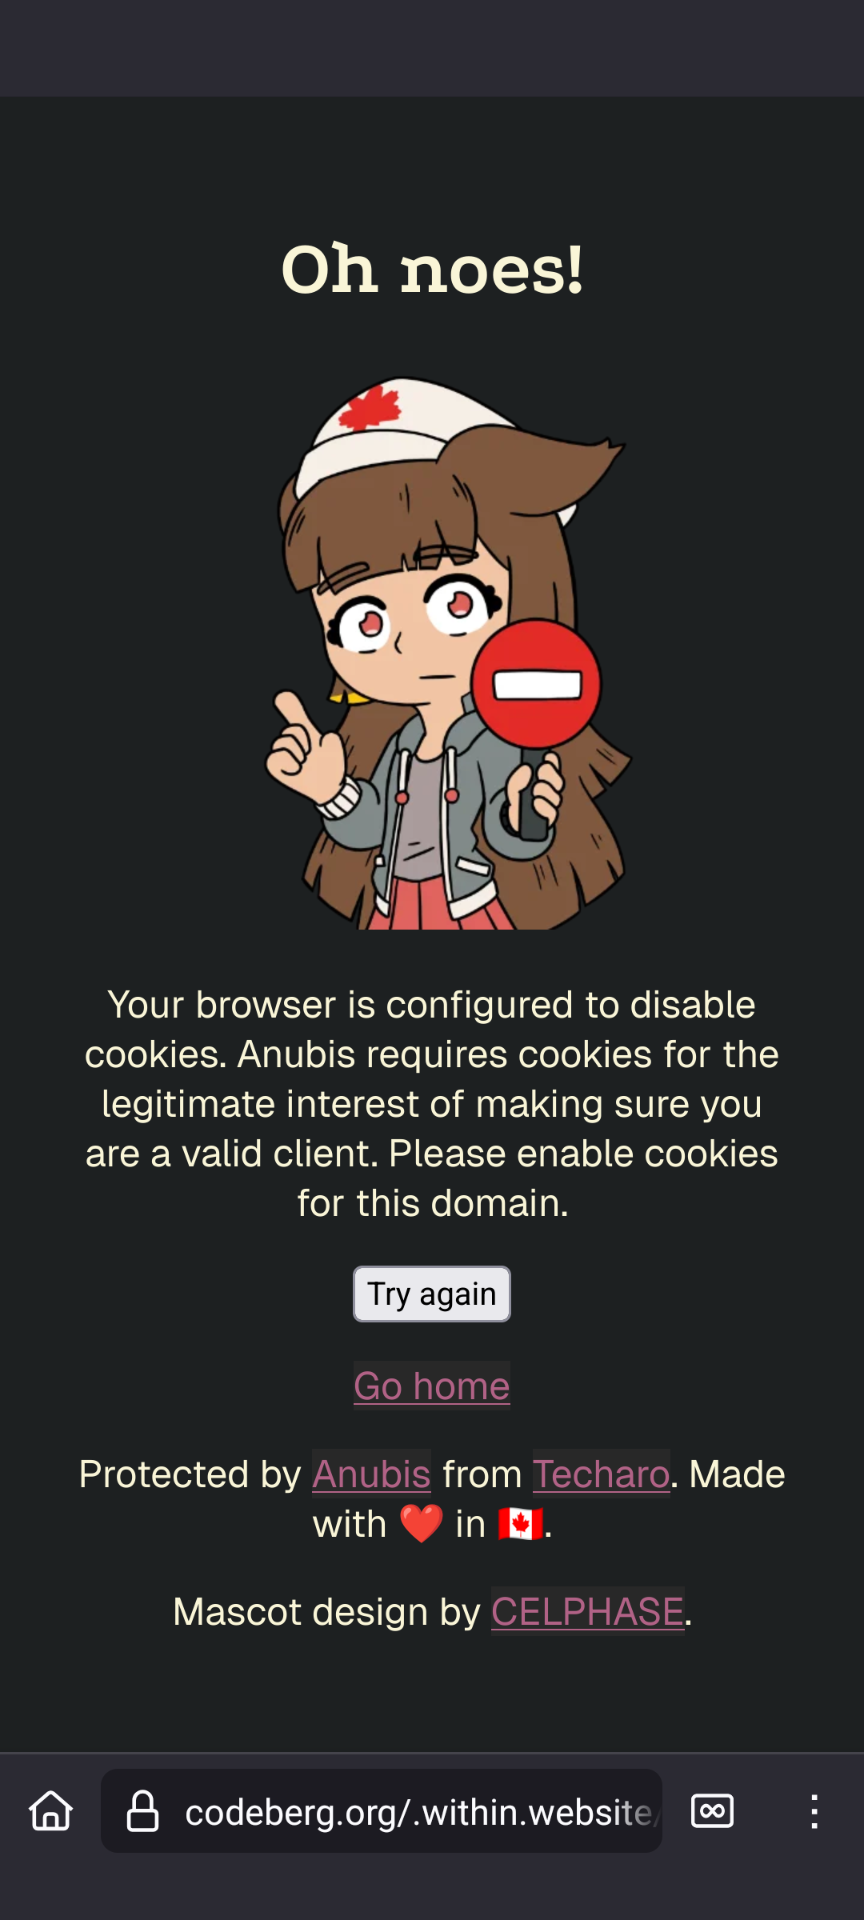Click the red no-entry sign held by mascot
This screenshot has height=1920, width=864.
coord(536,684)
